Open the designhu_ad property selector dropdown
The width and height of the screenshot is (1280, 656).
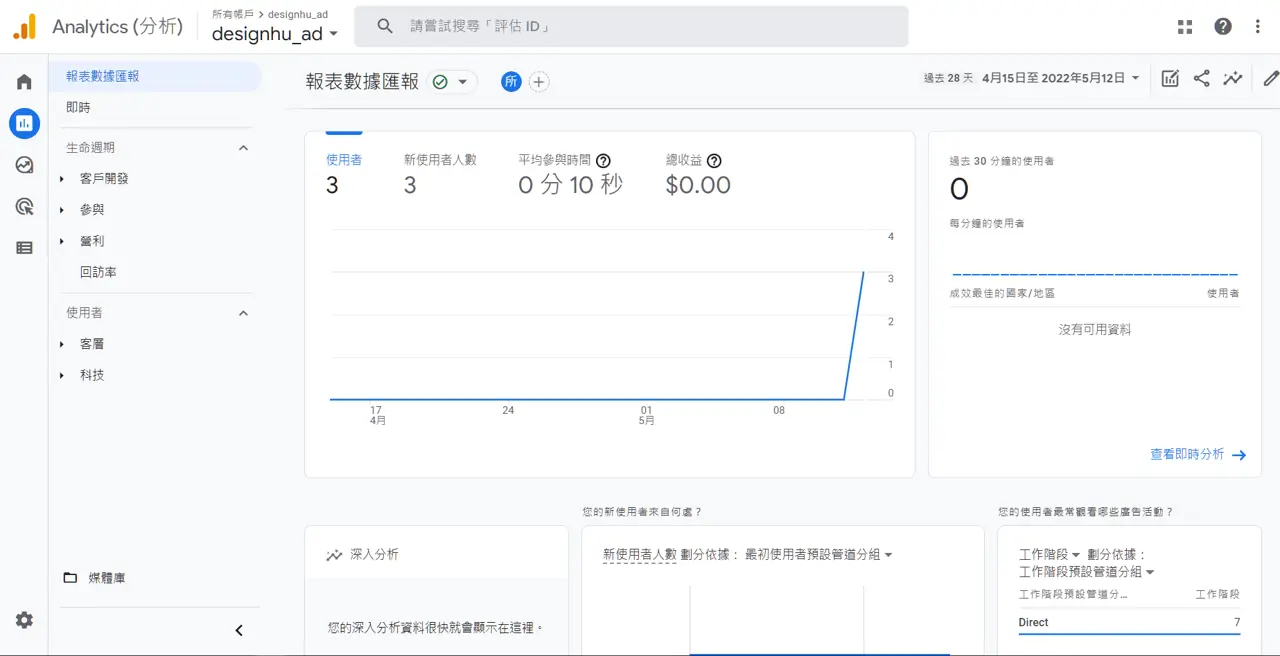[275, 33]
